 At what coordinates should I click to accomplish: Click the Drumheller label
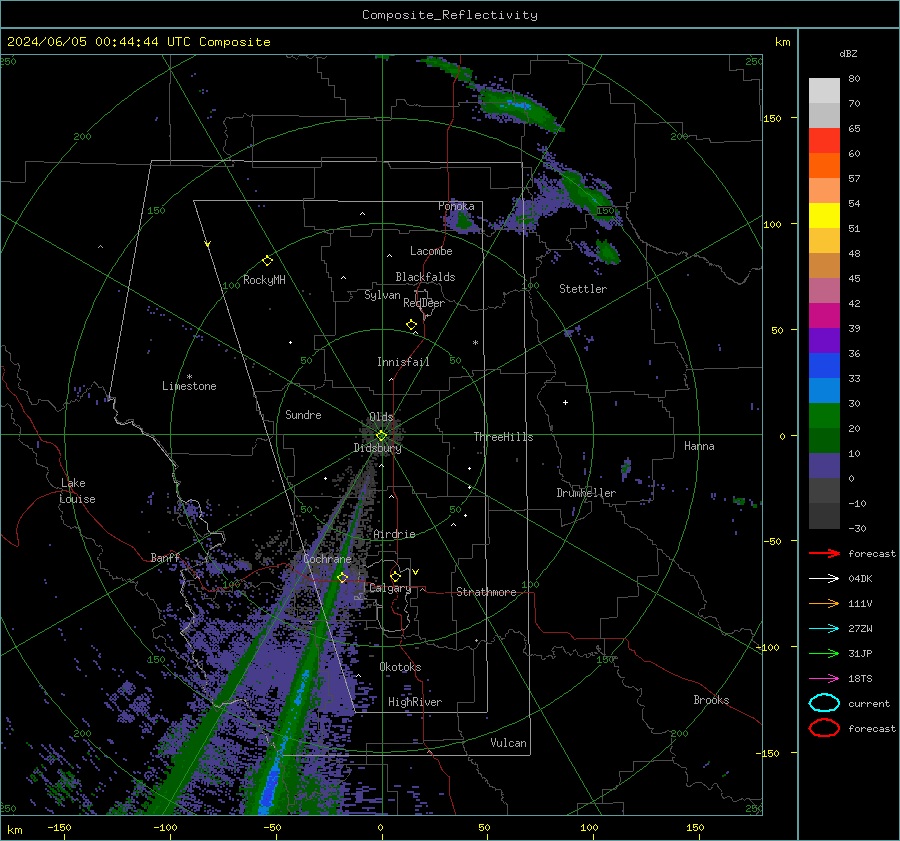tap(586, 493)
